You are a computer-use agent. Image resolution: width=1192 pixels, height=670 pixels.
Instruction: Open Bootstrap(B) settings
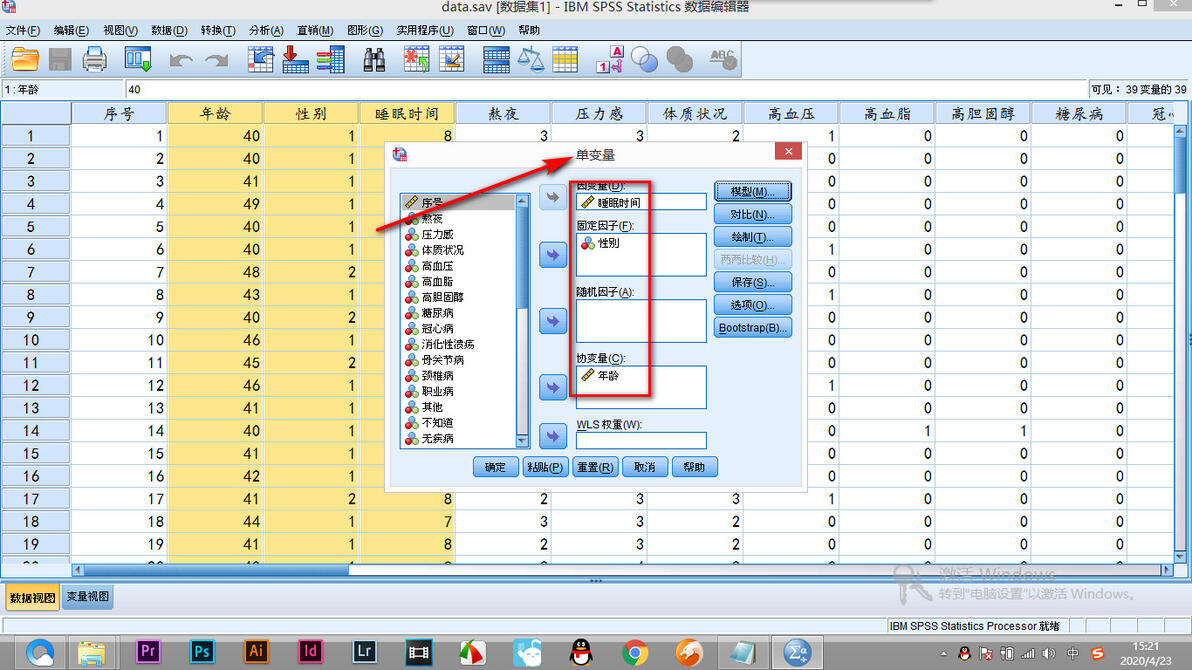coord(753,328)
